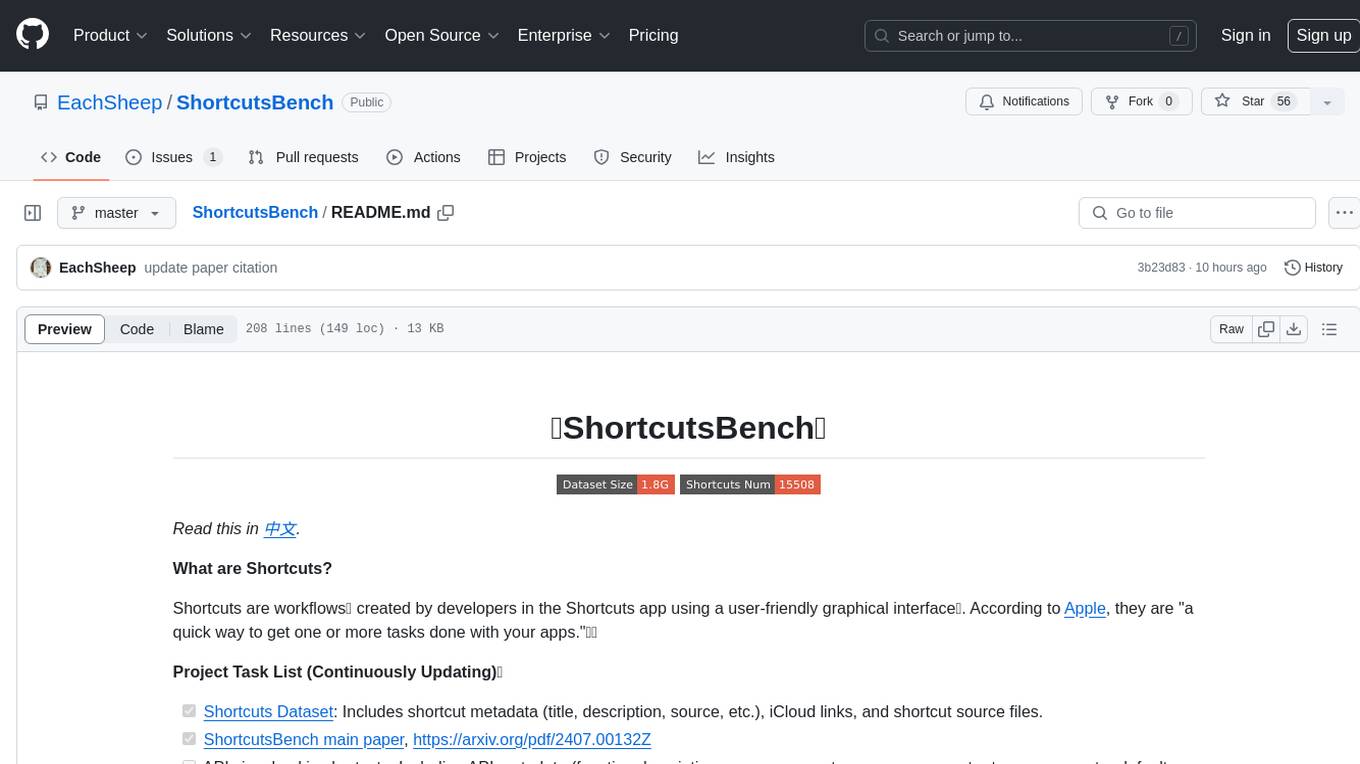Switch to the Insights tab
This screenshot has width=1360, height=764.
tap(736, 157)
